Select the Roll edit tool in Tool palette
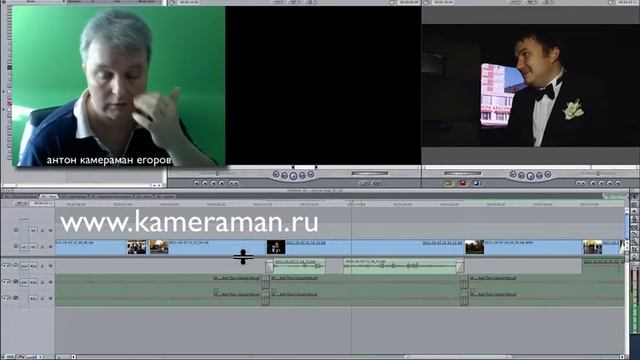 coord(635,219)
